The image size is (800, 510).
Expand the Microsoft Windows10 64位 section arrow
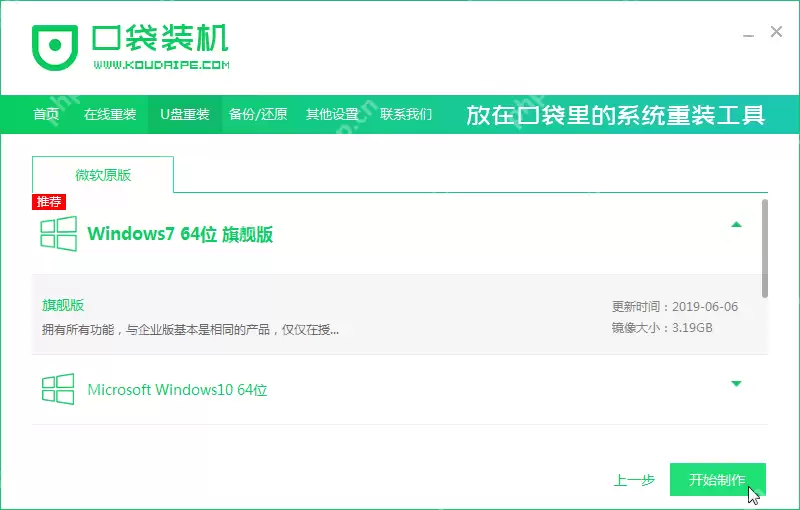click(736, 384)
